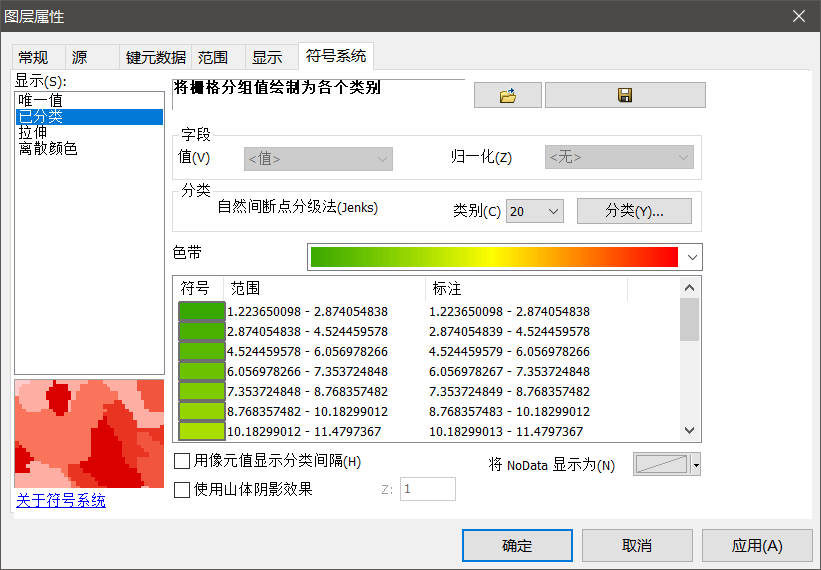
Task: Click label cell 10.18299013 - 11.4797367
Action: coord(506,431)
